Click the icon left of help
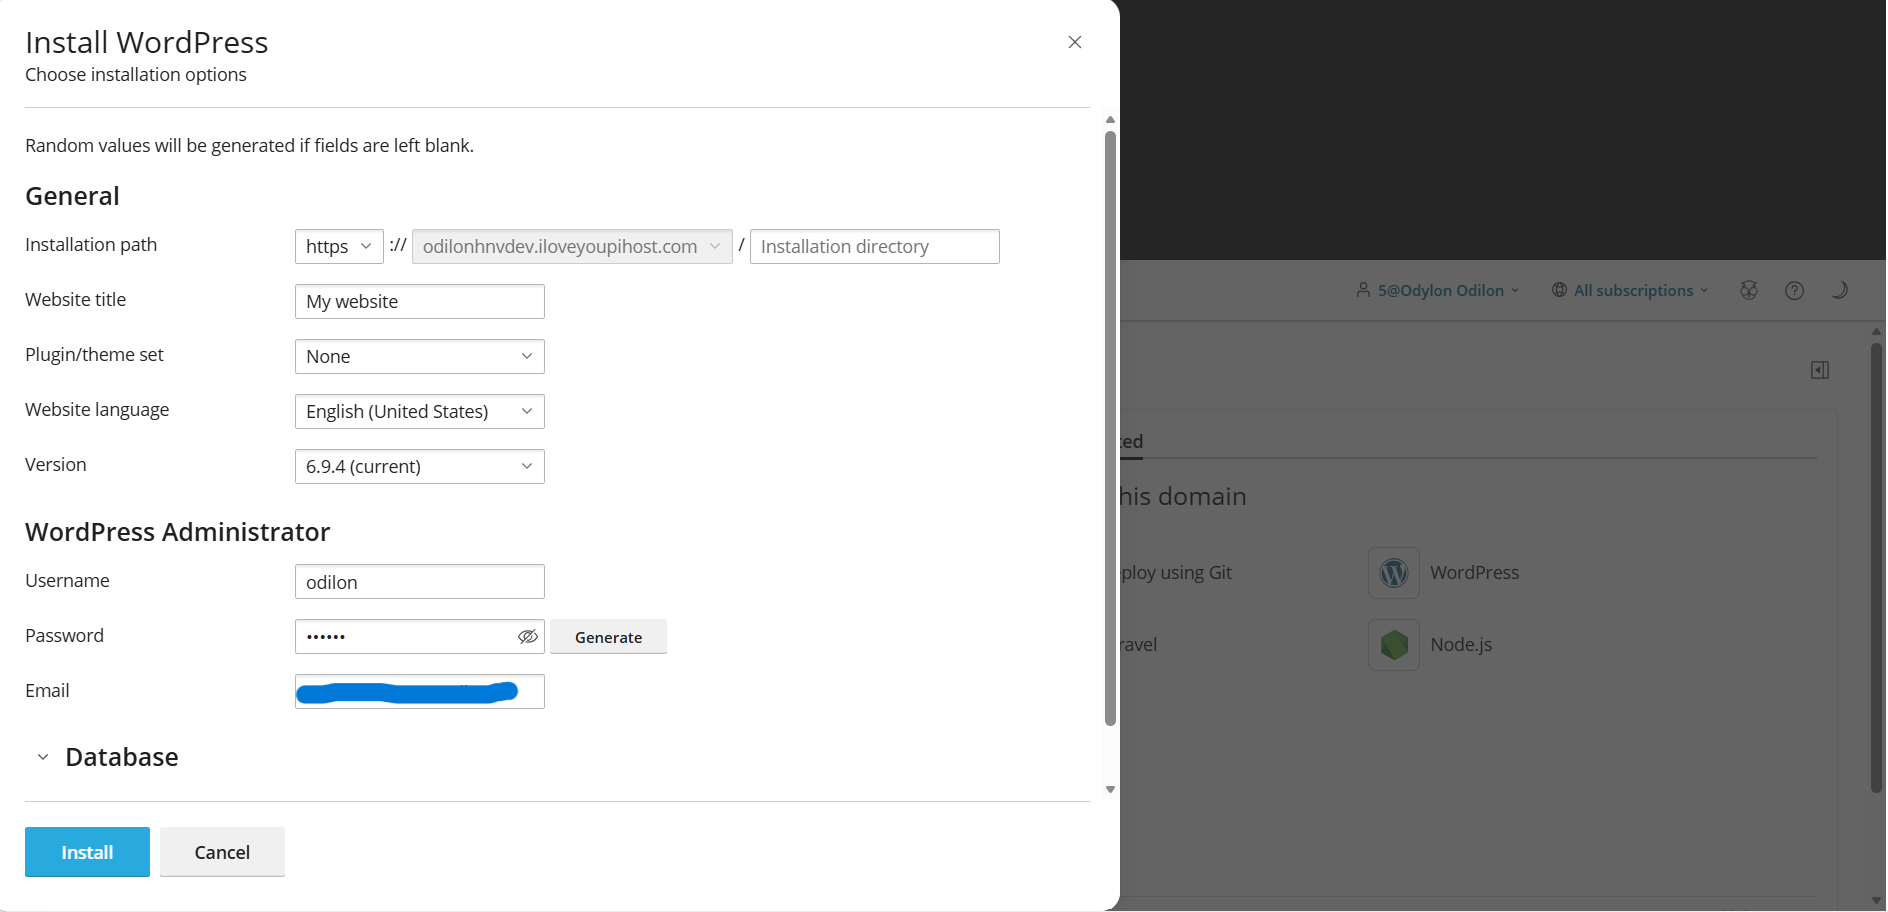 click(x=1748, y=291)
